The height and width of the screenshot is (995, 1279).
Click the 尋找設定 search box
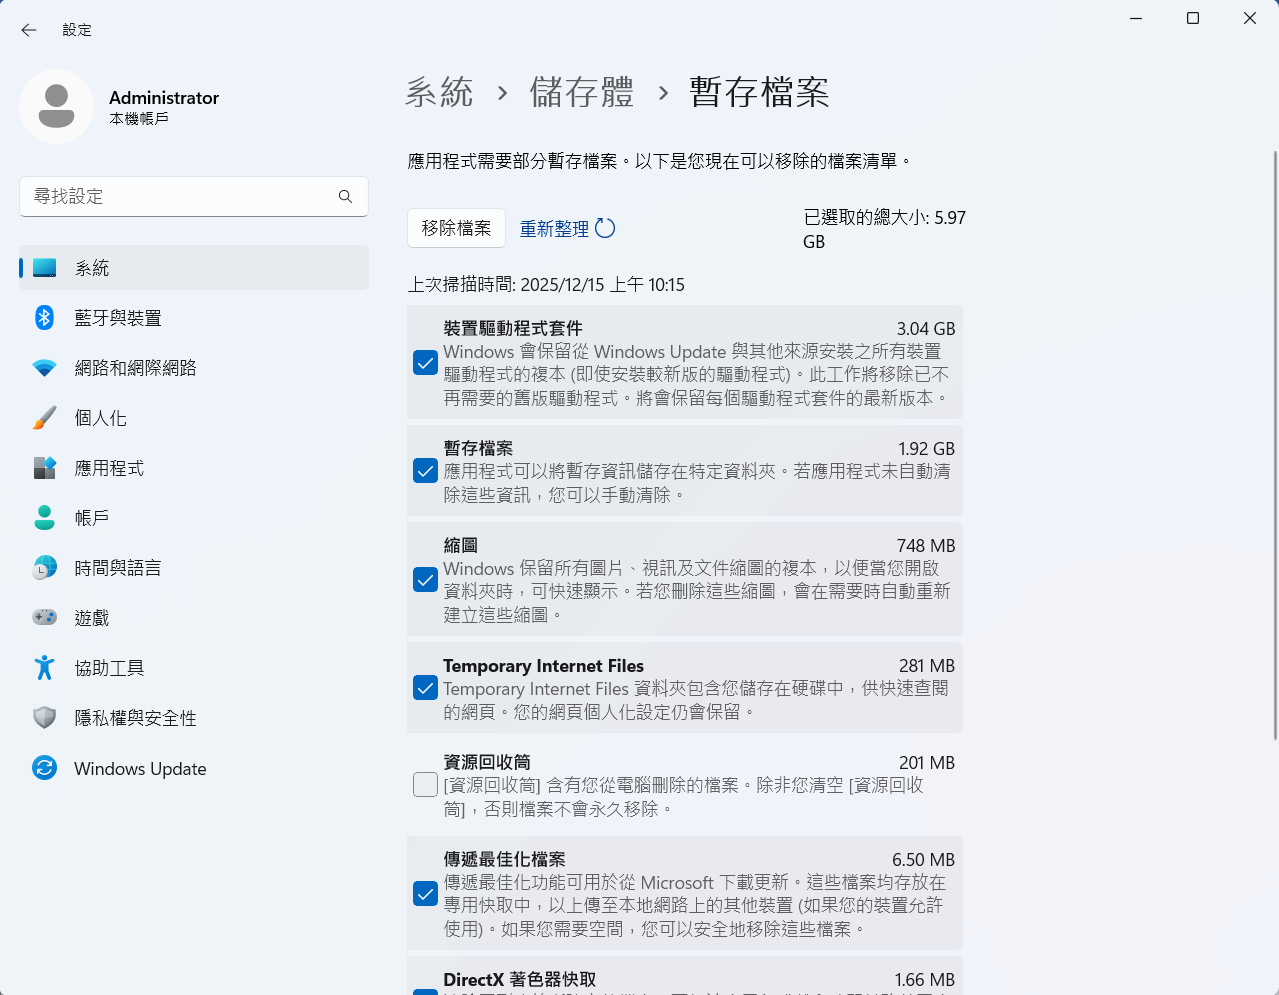(193, 196)
